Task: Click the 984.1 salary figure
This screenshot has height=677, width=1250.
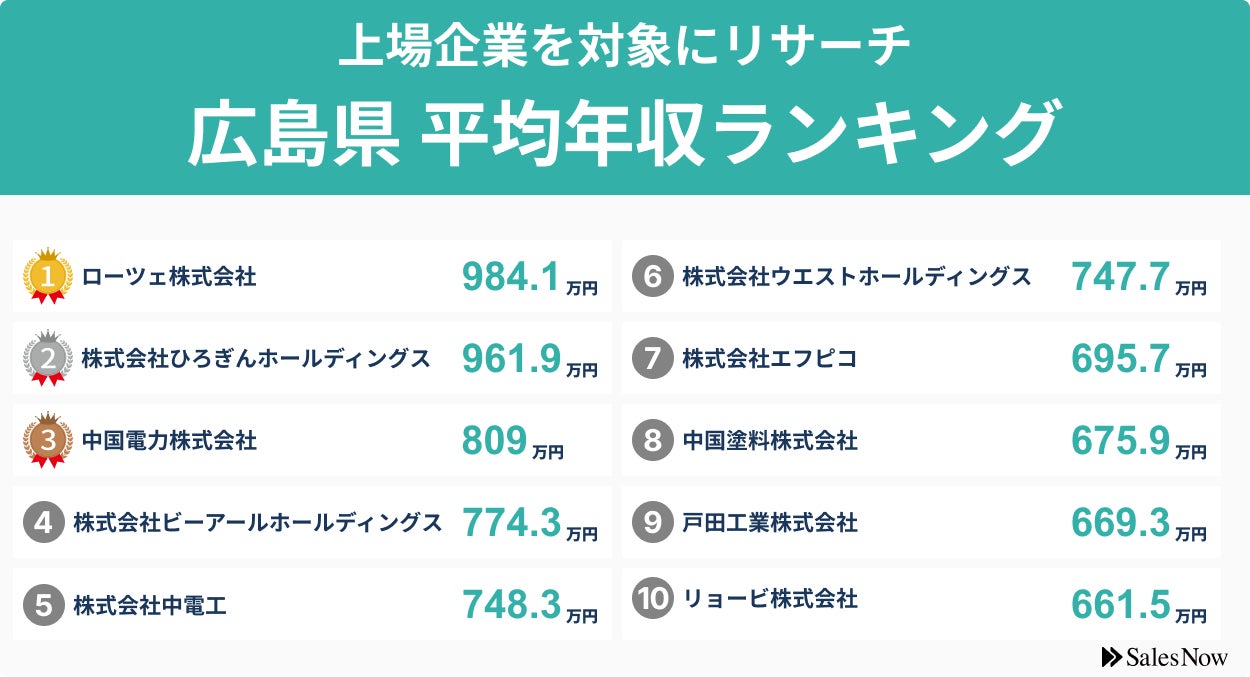Action: coord(510,278)
